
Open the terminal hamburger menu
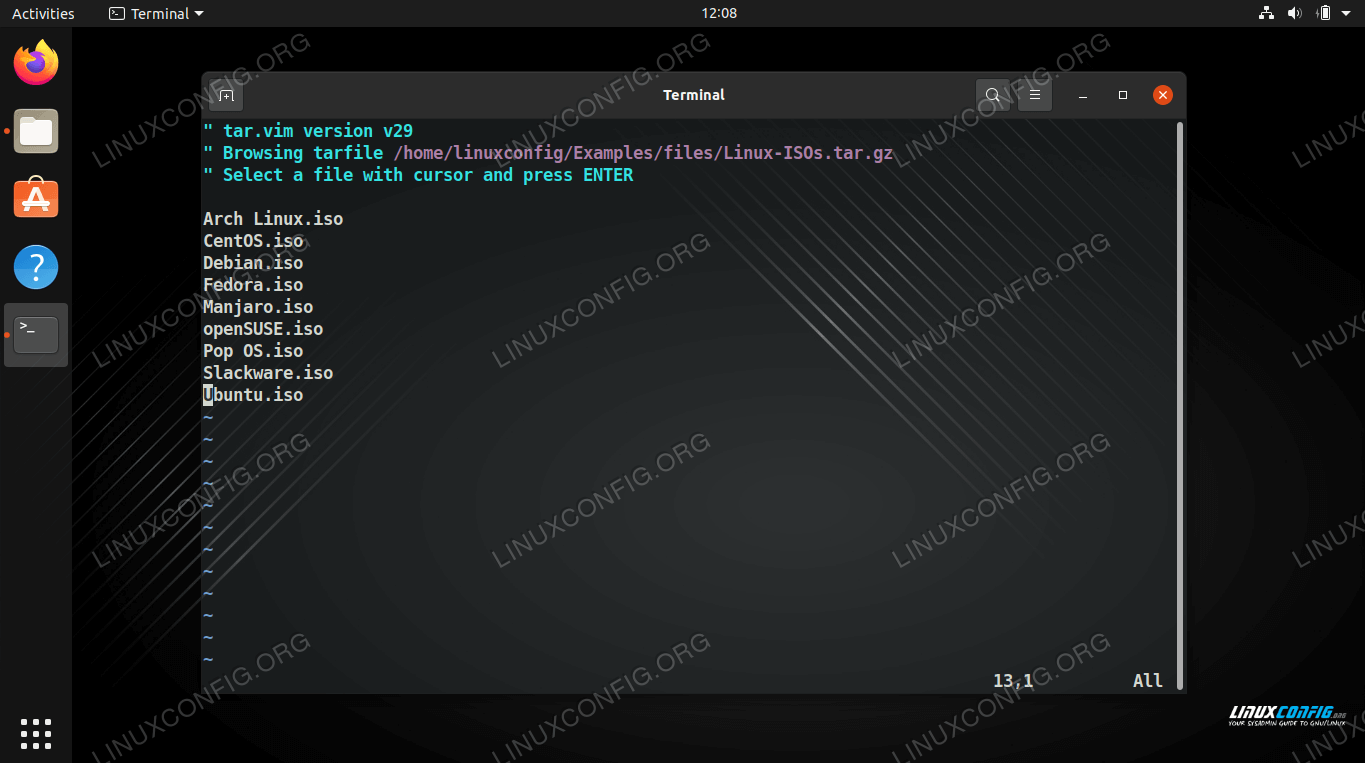tap(1035, 95)
